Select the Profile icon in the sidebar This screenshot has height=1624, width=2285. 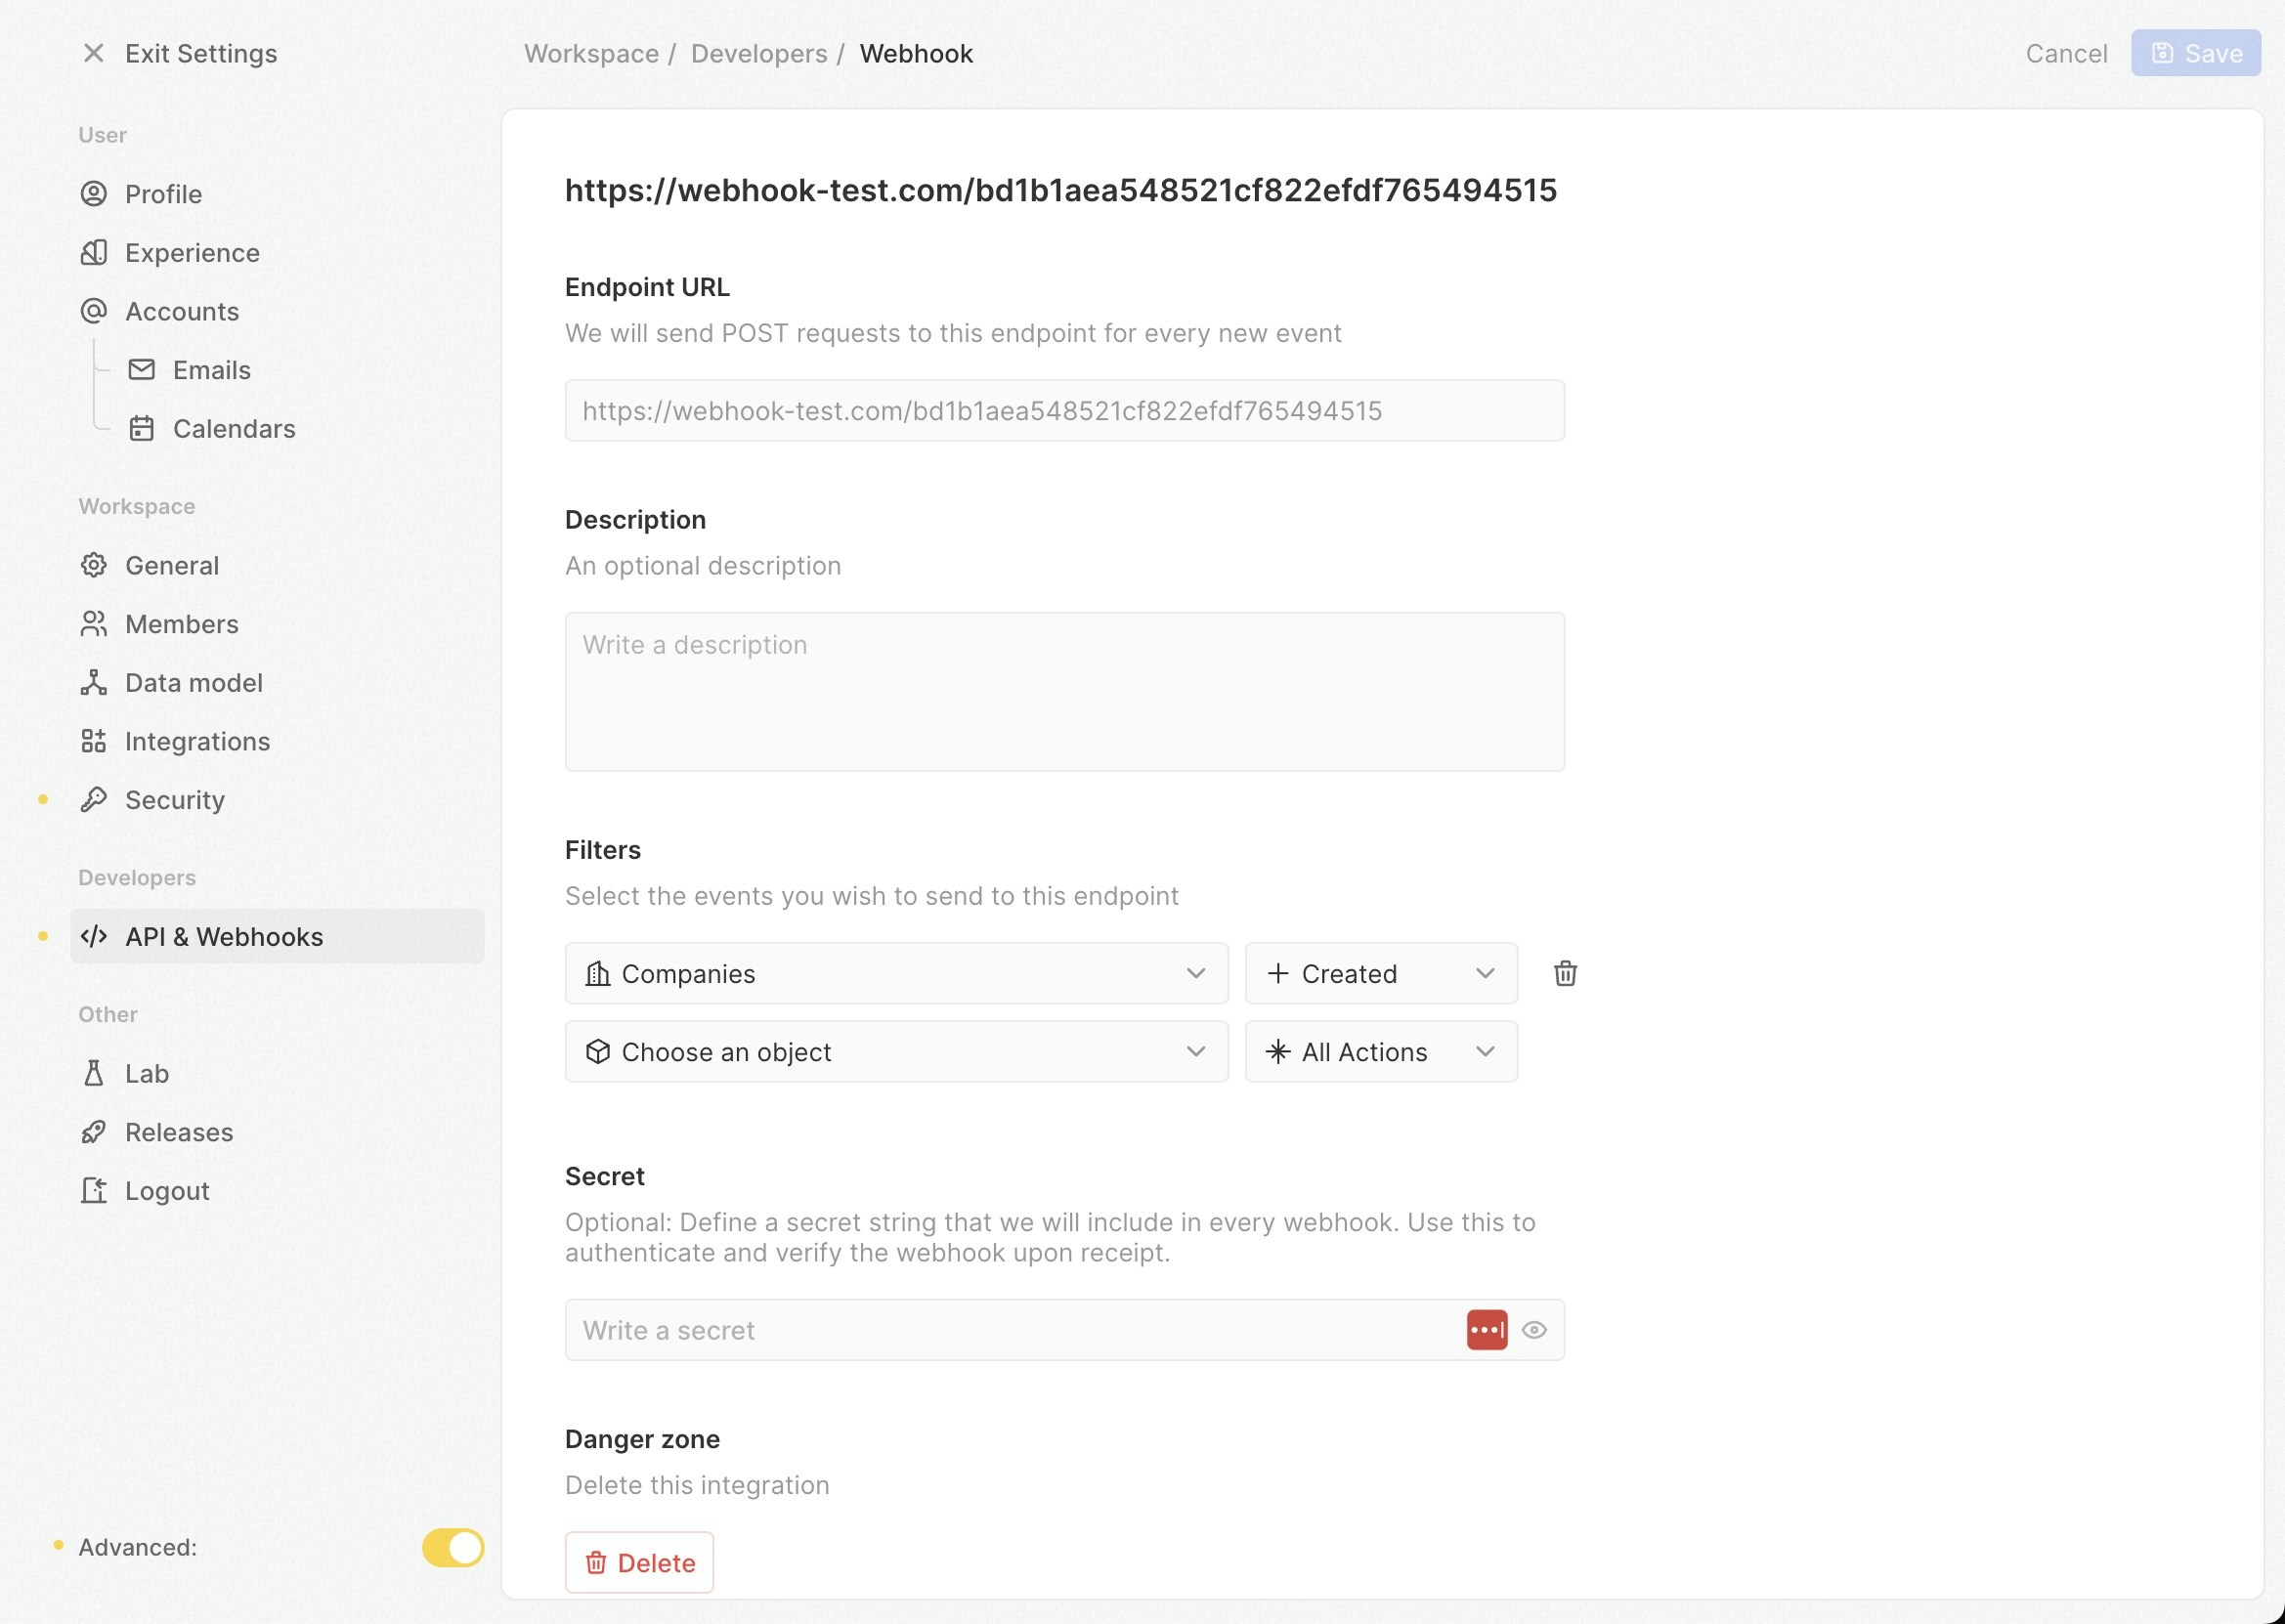pos(94,193)
